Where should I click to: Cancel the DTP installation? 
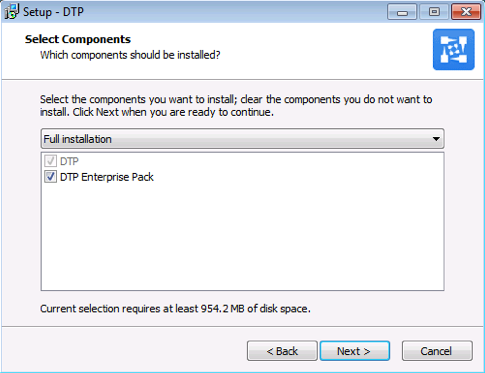[x=437, y=351]
